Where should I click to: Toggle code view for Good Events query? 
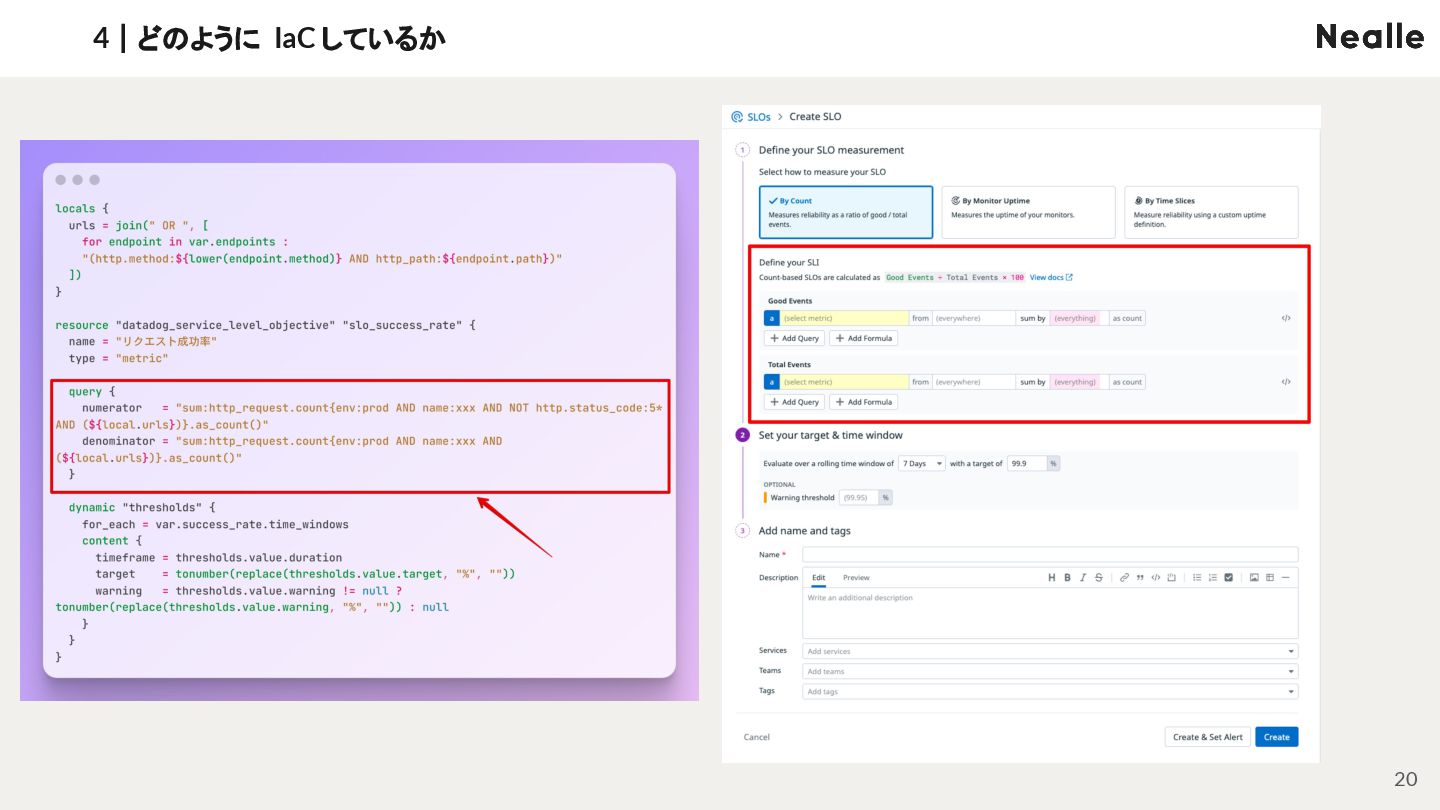(1286, 318)
